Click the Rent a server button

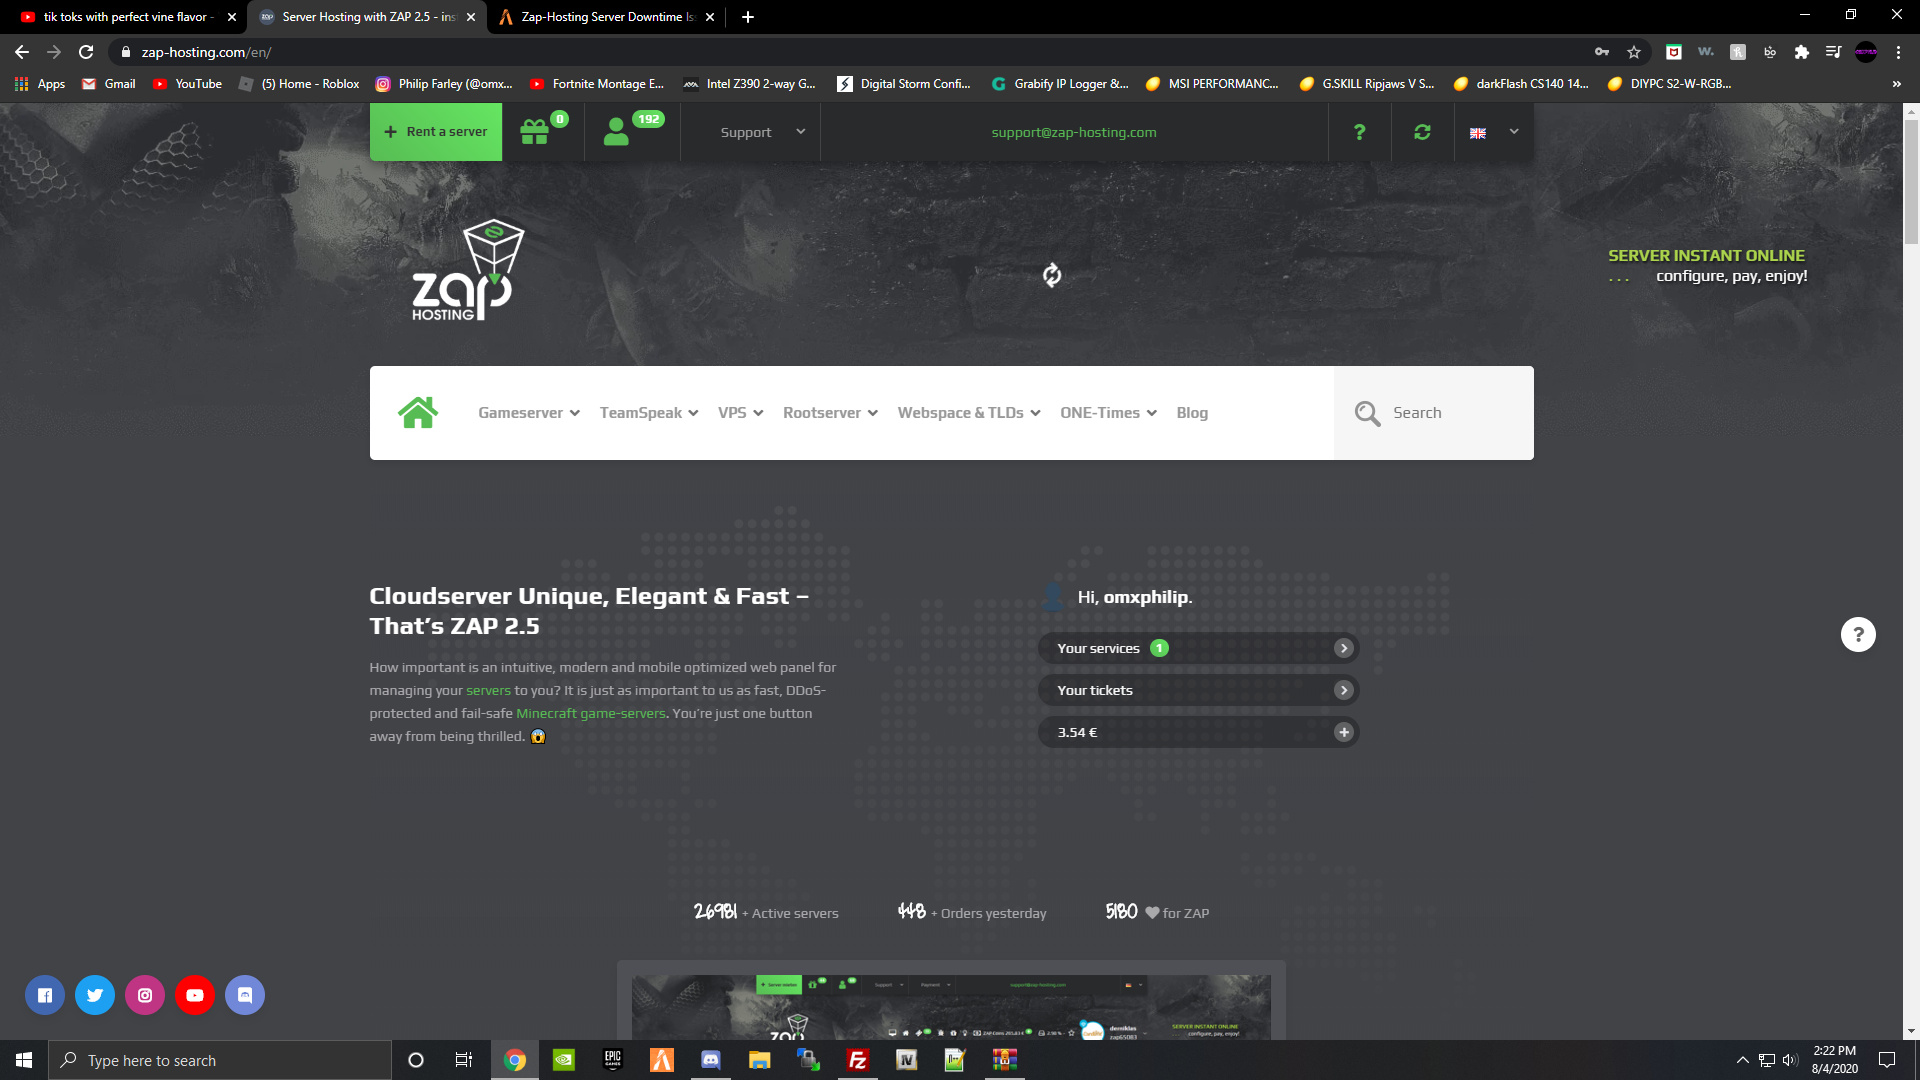(x=436, y=132)
